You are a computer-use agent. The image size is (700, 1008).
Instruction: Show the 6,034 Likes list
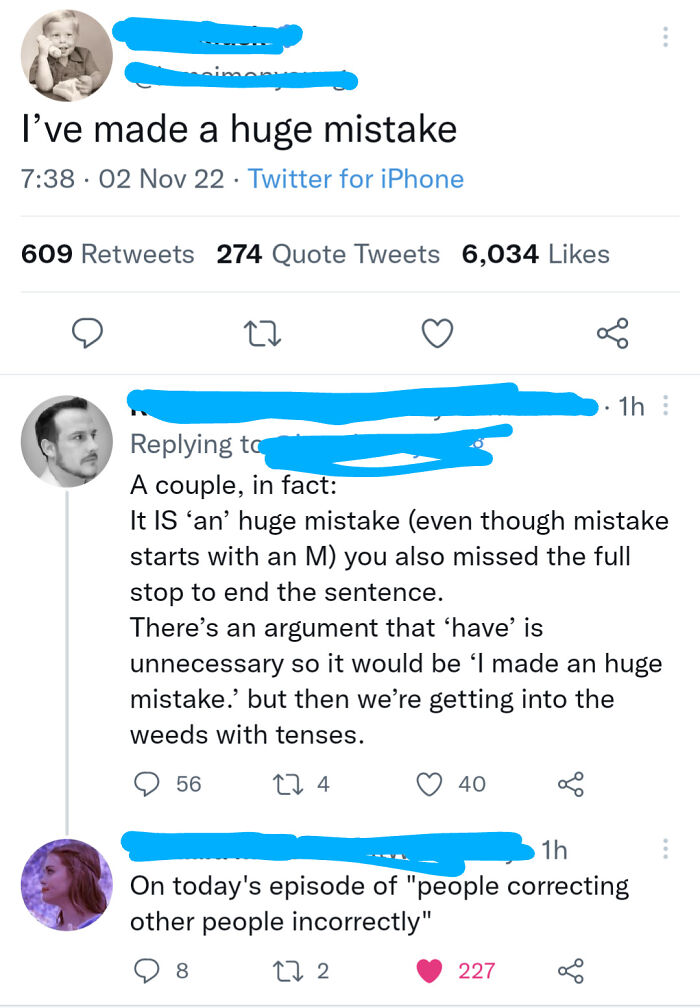point(535,254)
